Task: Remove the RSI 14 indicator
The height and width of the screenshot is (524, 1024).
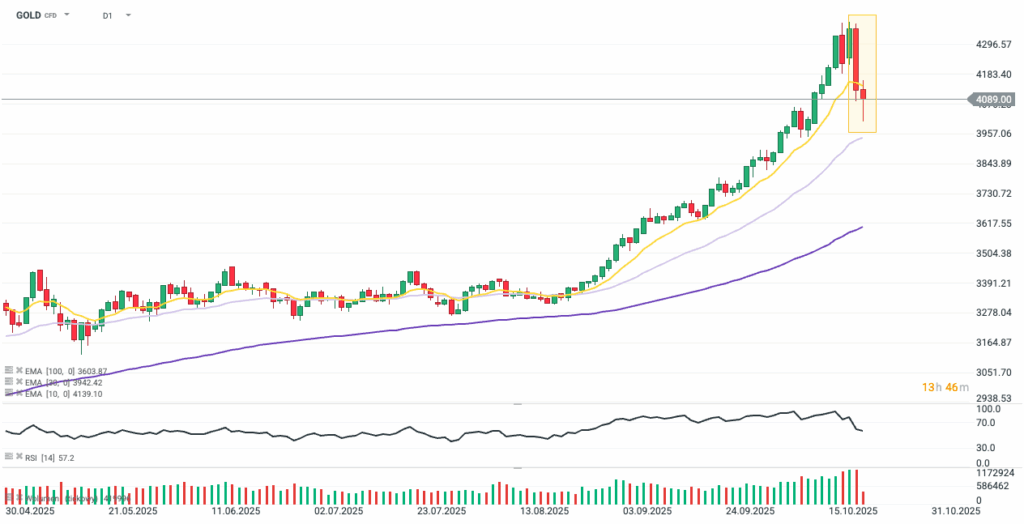Action: pyautogui.click(x=19, y=457)
